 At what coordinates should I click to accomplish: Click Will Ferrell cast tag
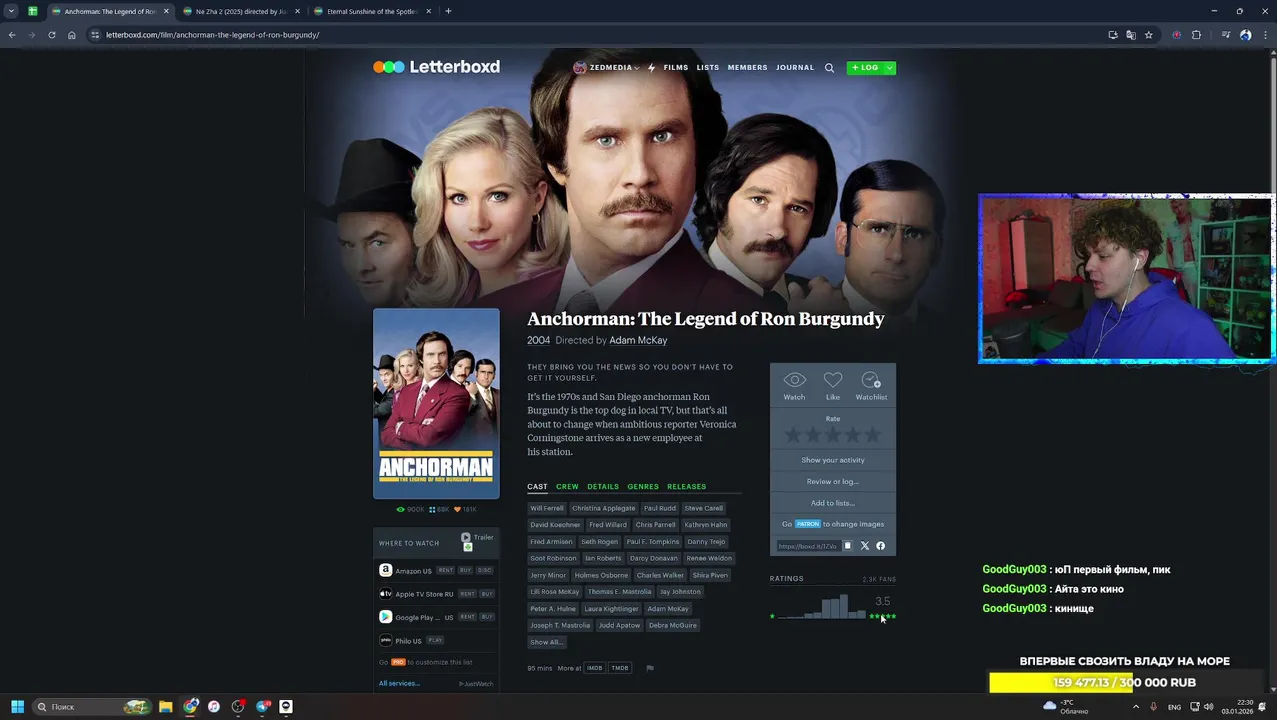[x=547, y=508]
